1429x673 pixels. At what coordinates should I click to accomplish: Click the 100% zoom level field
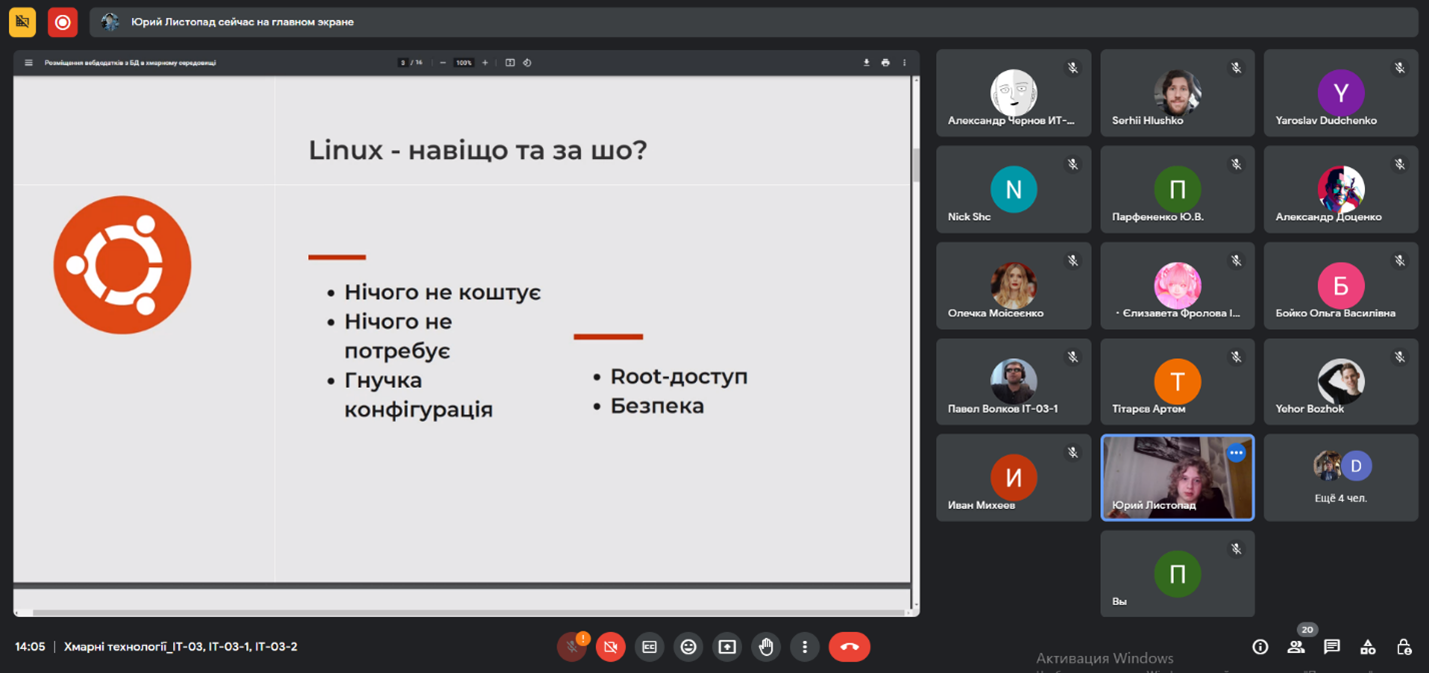[464, 63]
